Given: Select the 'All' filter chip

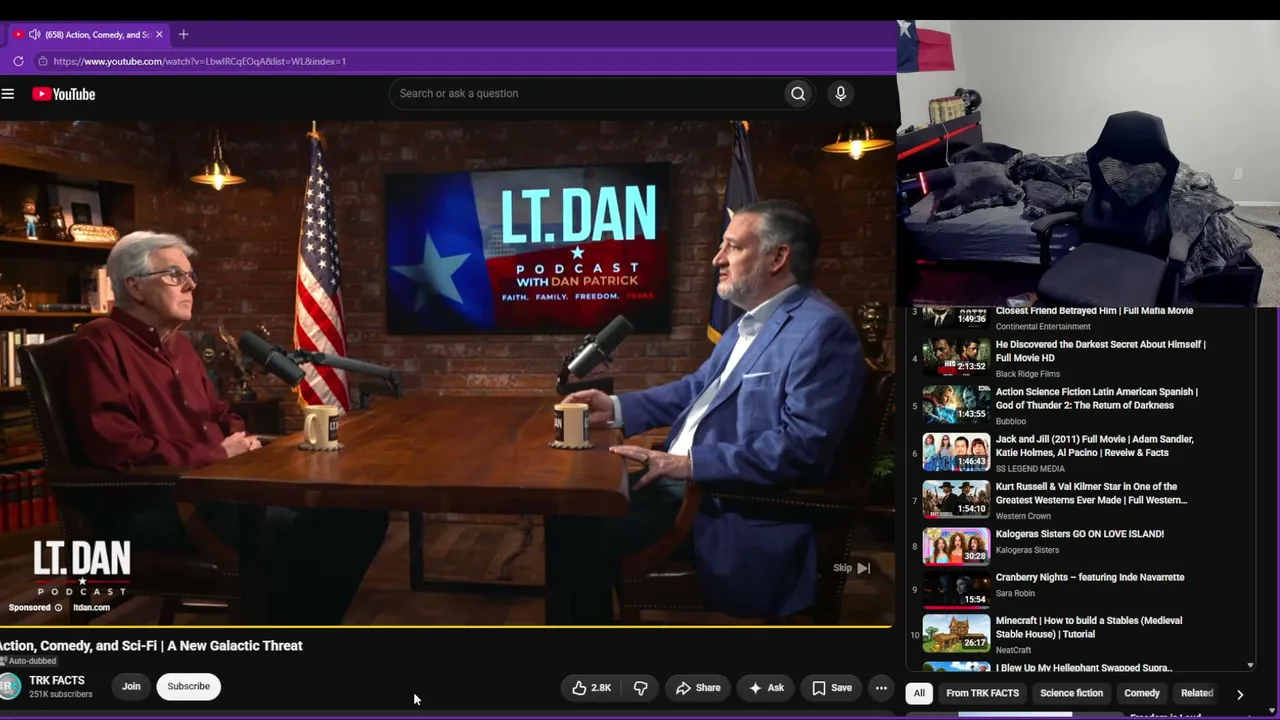Looking at the screenshot, I should (919, 693).
